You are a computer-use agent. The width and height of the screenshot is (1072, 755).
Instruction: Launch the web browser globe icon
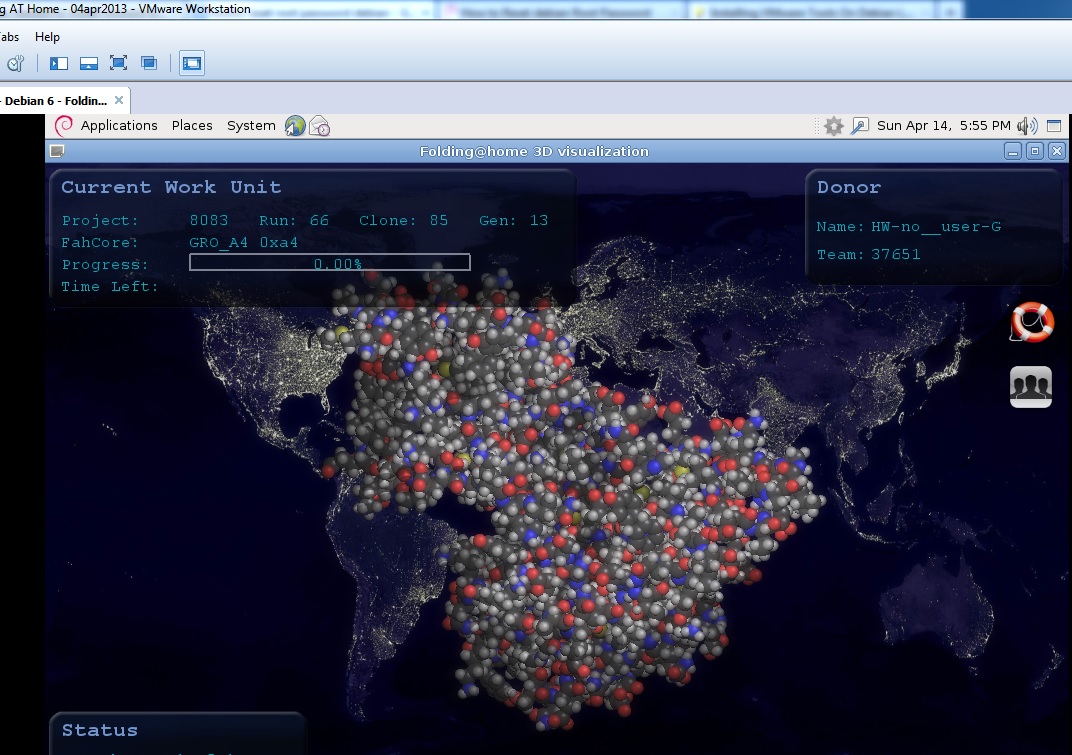[x=295, y=126]
